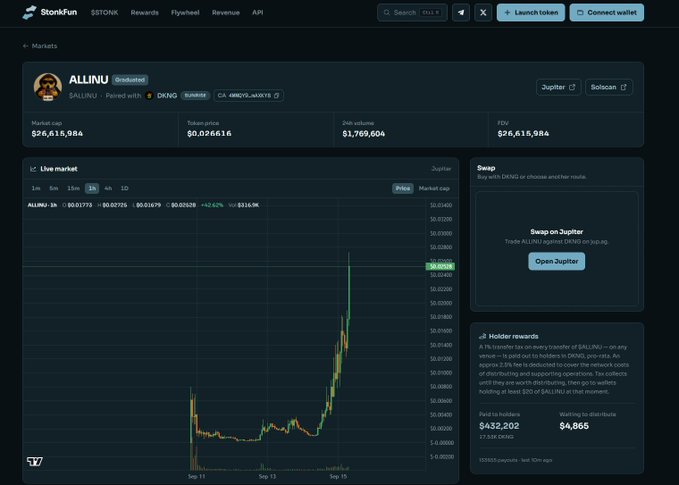Copy the contract address
The image size is (679, 485).
tap(276, 95)
